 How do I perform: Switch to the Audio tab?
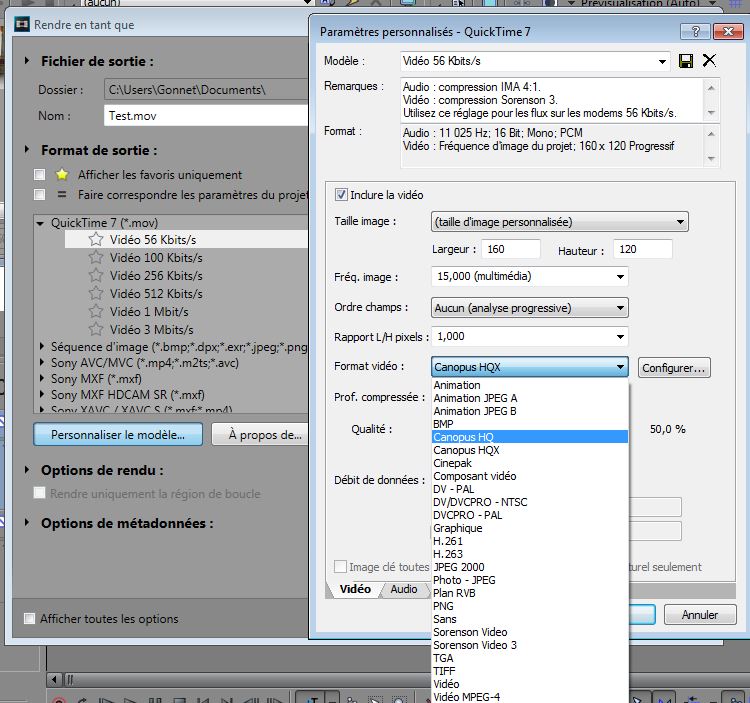404,589
